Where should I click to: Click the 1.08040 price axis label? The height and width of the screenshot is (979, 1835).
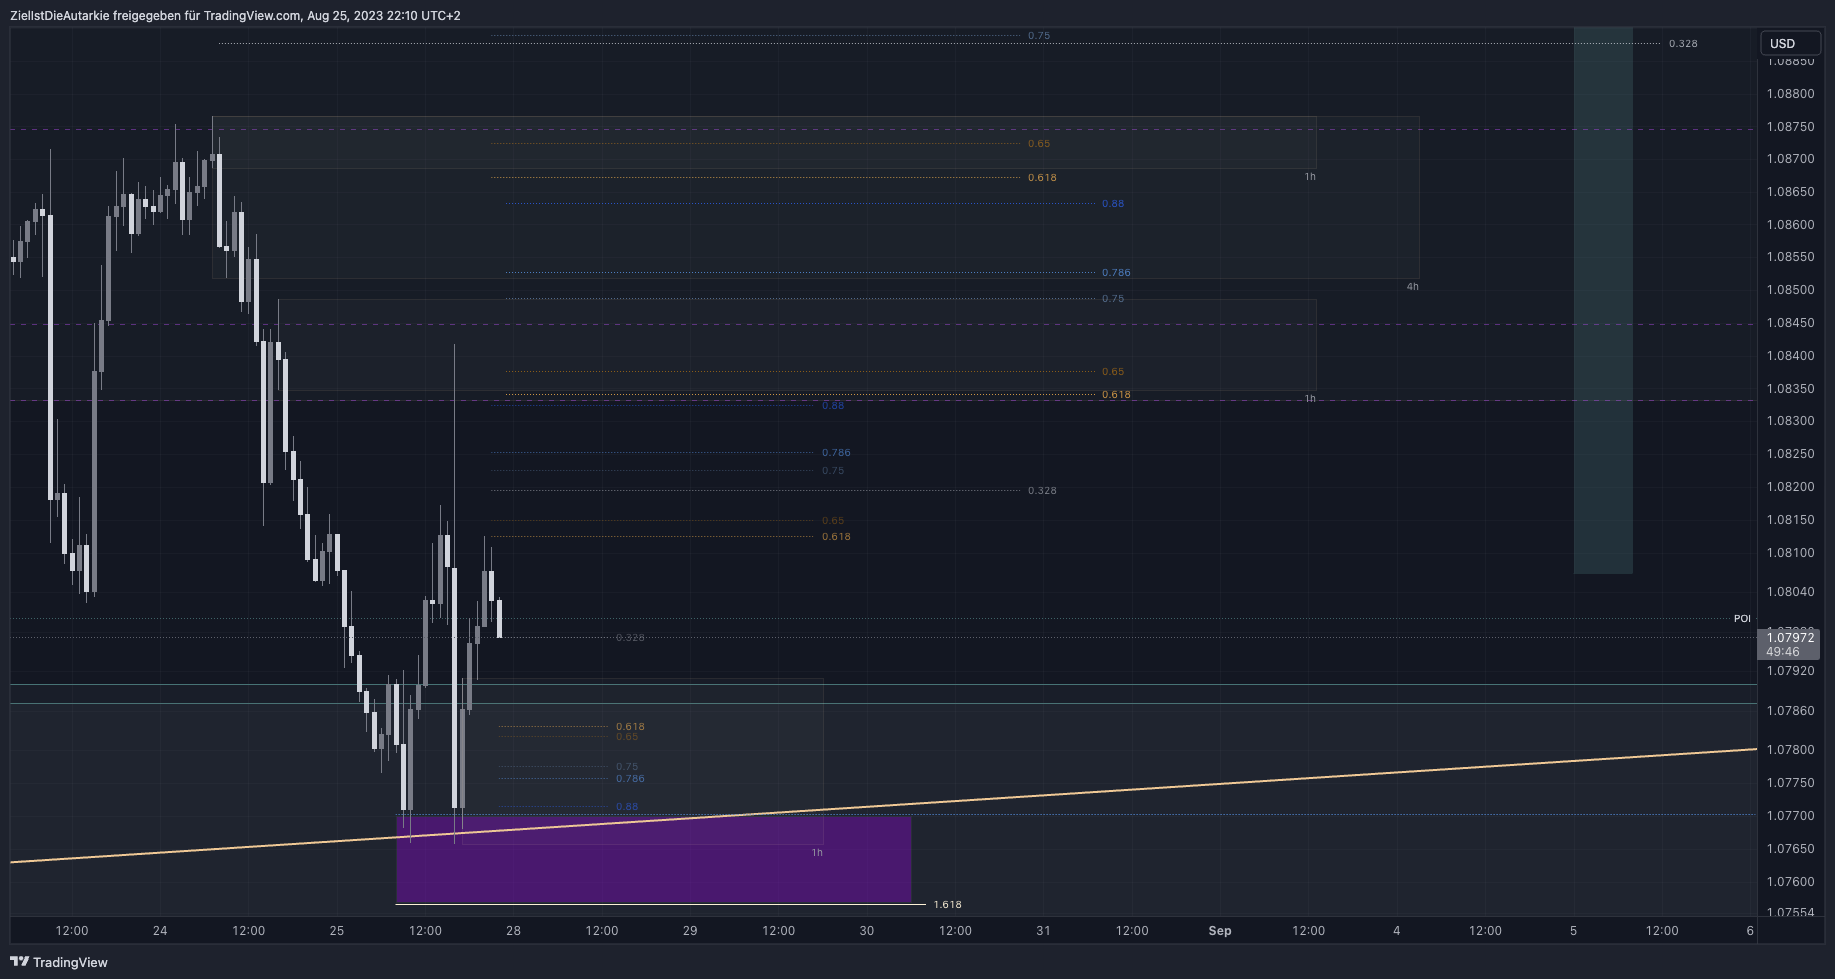pyautogui.click(x=1790, y=592)
